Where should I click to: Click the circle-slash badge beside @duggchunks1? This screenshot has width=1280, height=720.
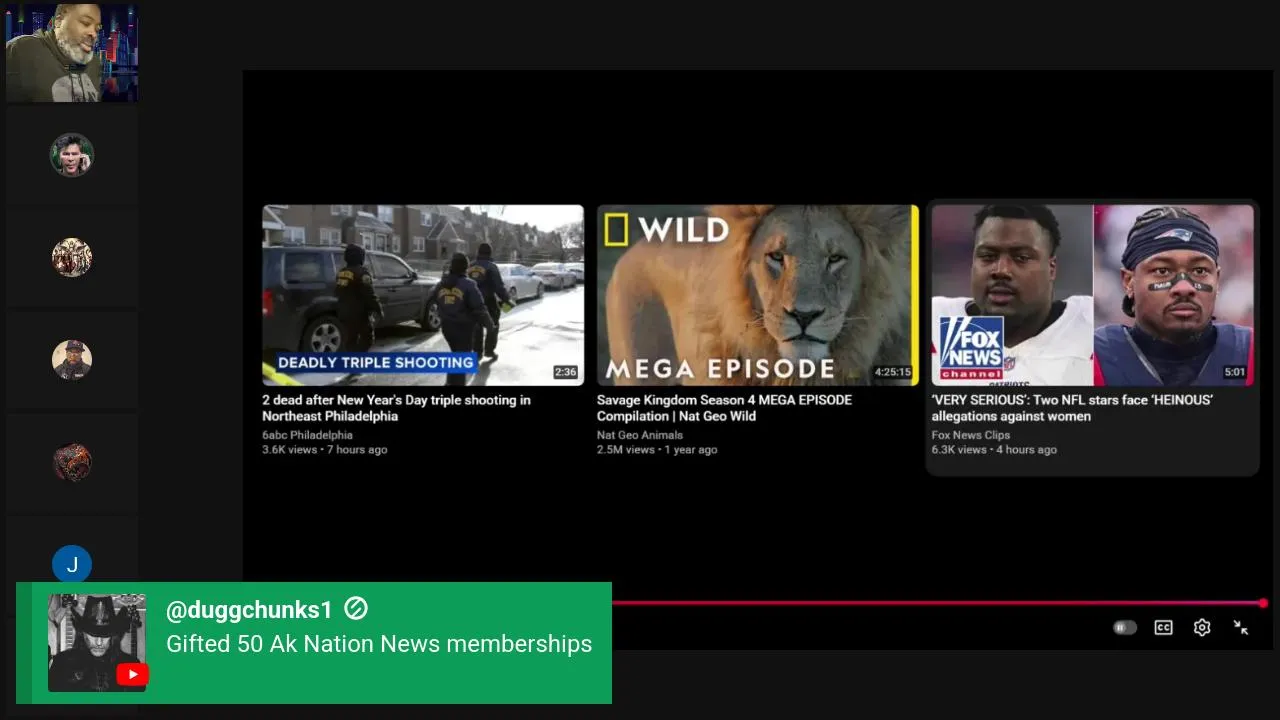(356, 609)
